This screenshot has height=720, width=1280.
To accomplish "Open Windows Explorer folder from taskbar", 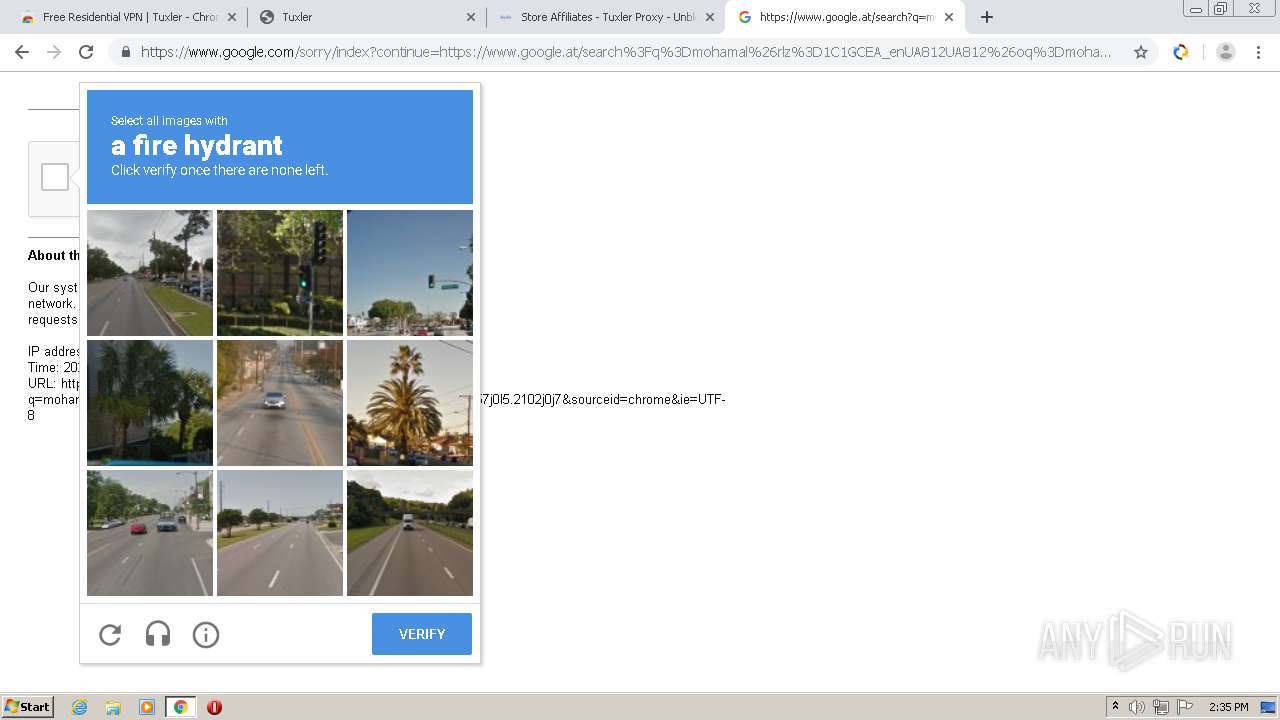I will [113, 707].
